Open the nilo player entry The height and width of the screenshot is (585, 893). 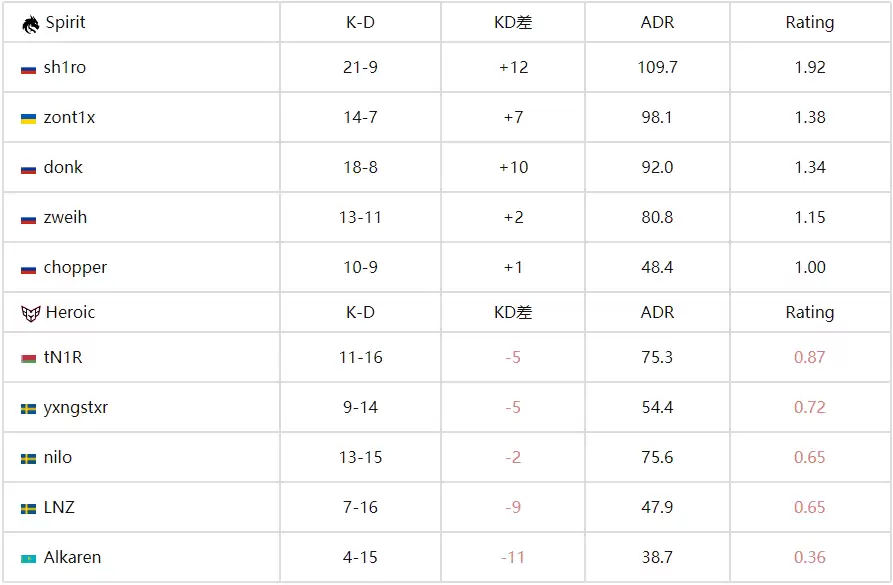58,458
